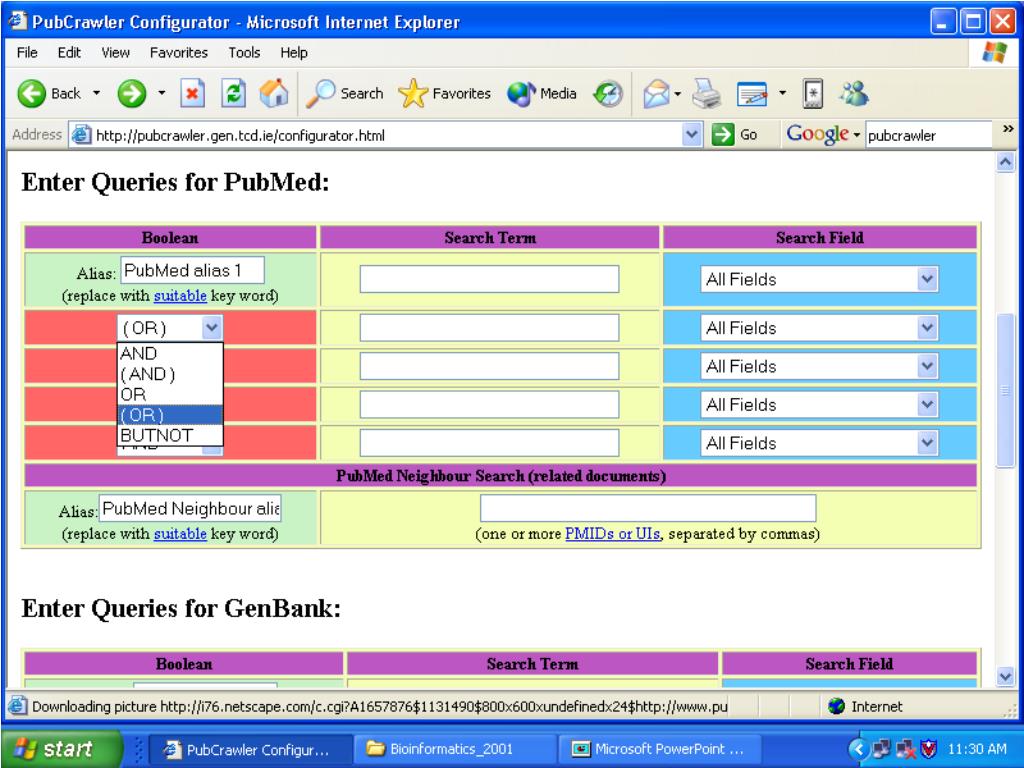Click the security shield tray icon
Viewport: 1024px width, 768px height.
click(928, 749)
